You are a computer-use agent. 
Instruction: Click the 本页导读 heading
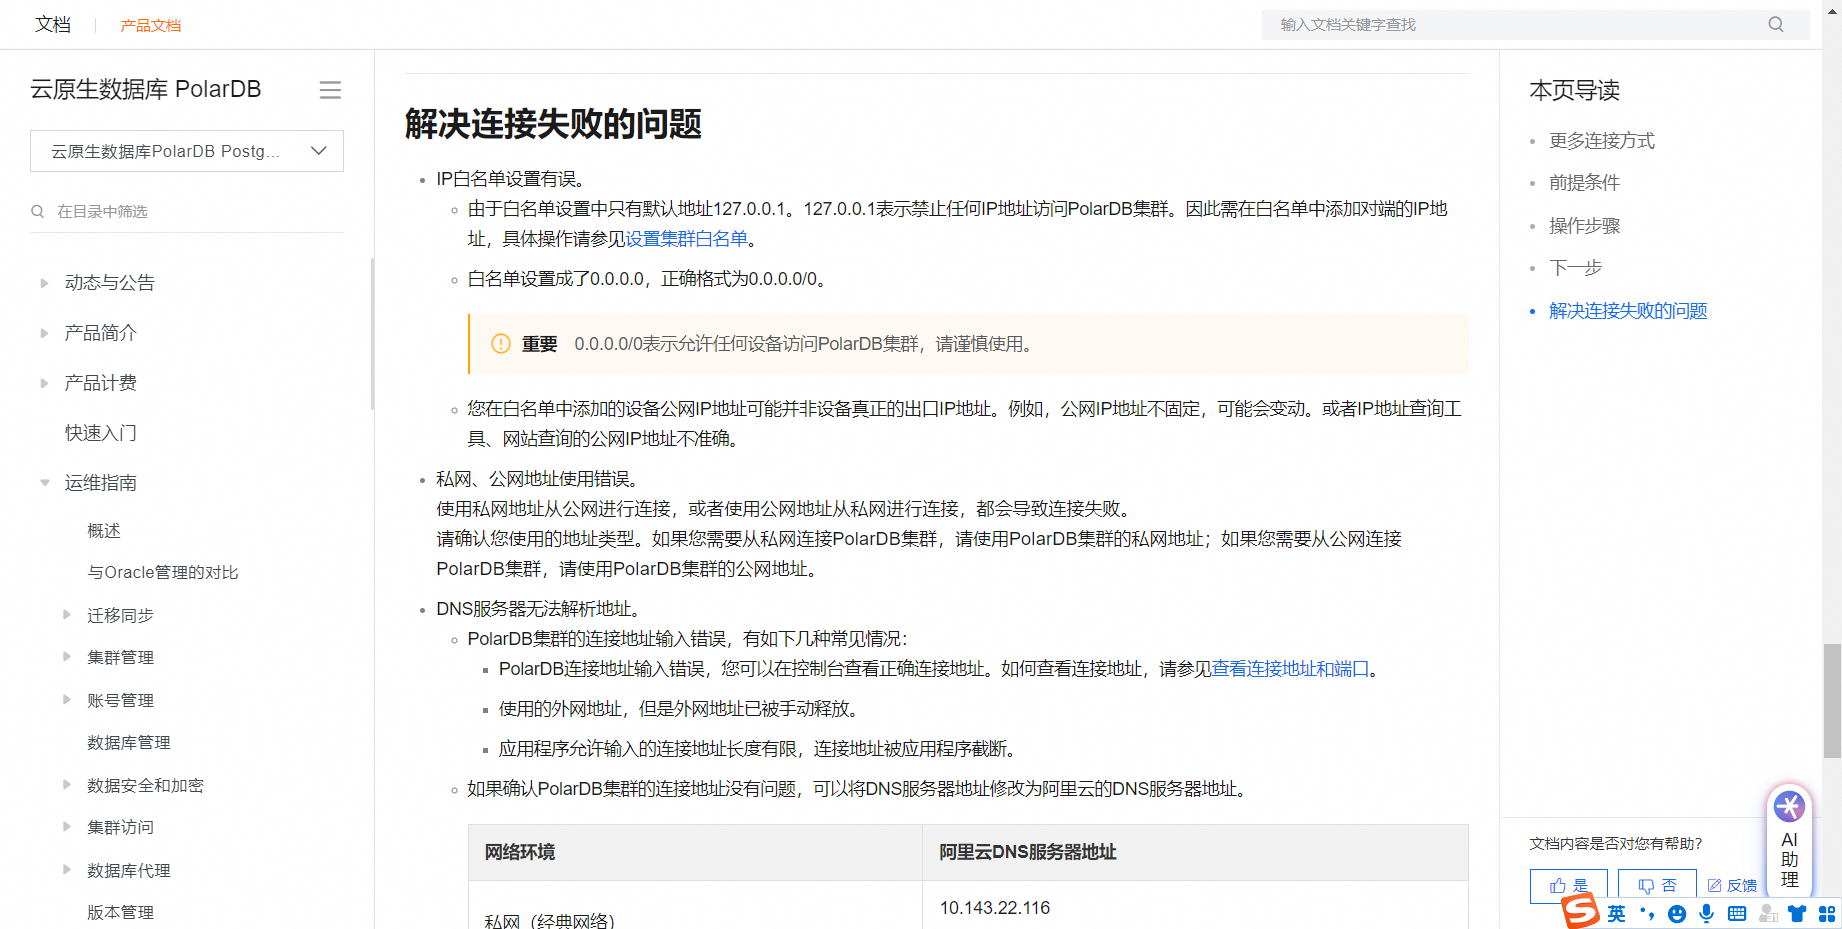coord(1575,90)
